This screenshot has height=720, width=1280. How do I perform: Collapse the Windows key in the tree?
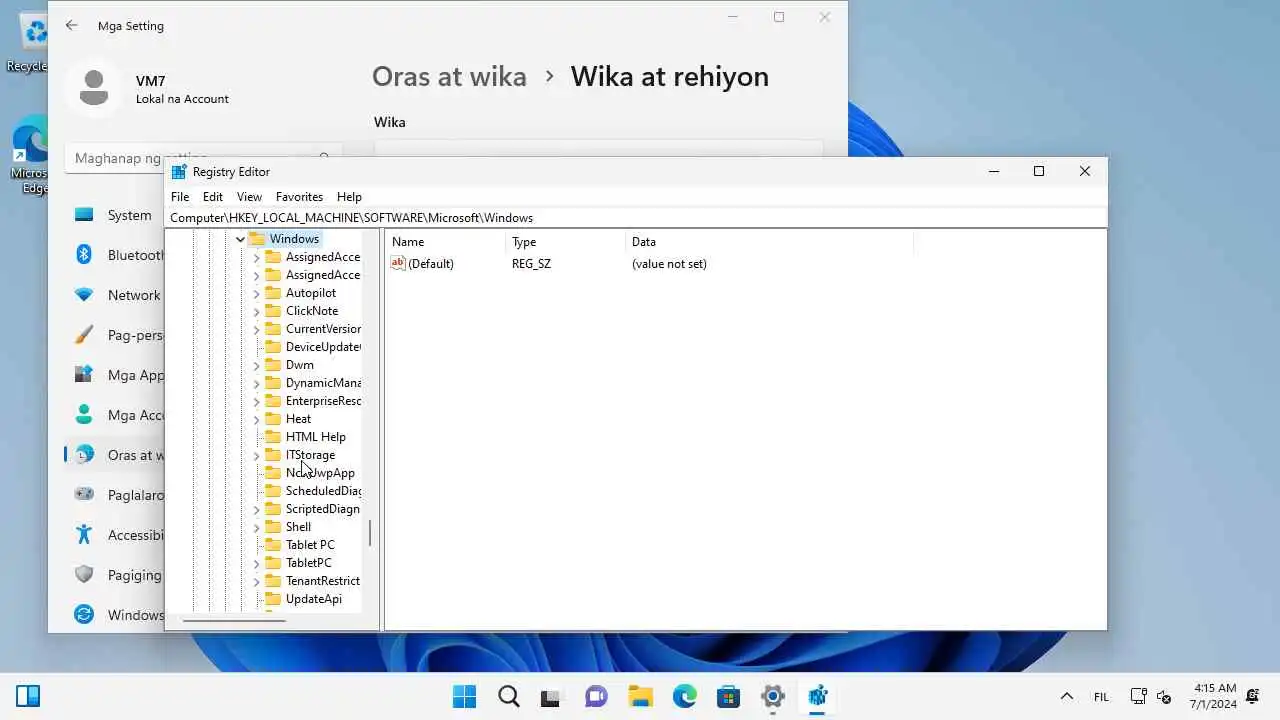240,239
